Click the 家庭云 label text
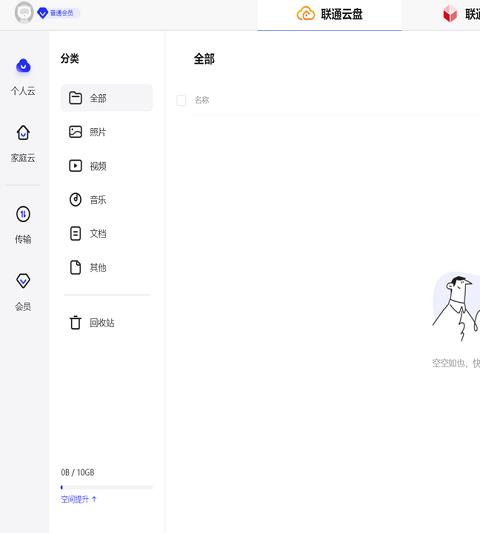 click(23, 158)
